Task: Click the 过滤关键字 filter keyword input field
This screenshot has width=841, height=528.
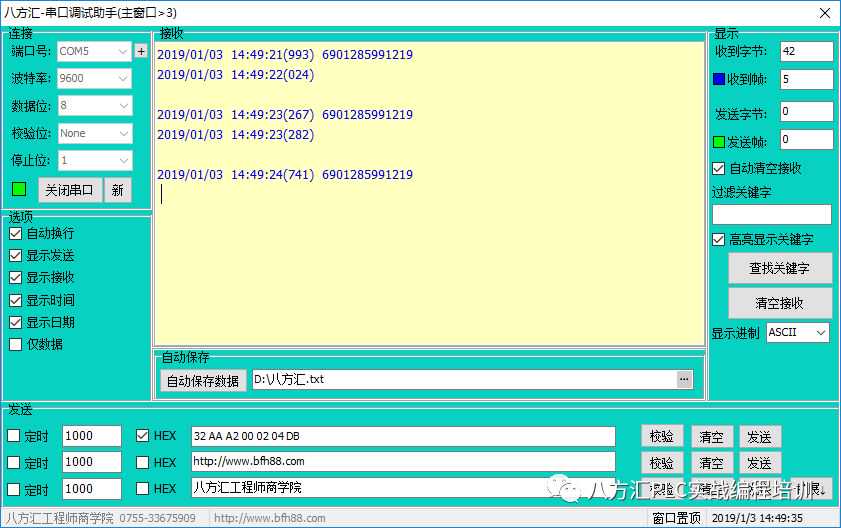Action: coord(771,215)
